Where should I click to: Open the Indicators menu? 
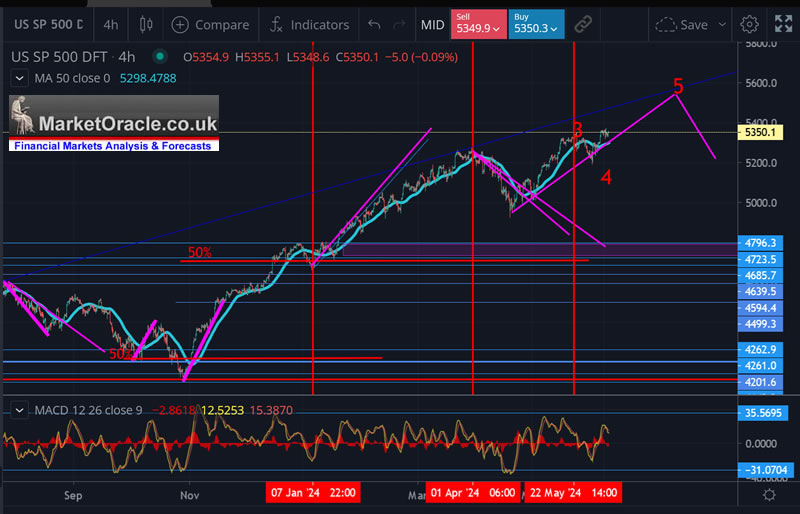click(309, 25)
